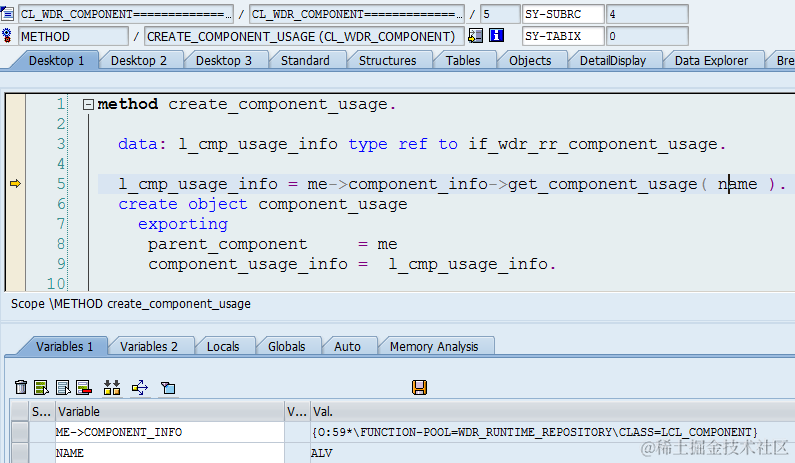Open the Desktop 3 tab

tap(224, 61)
